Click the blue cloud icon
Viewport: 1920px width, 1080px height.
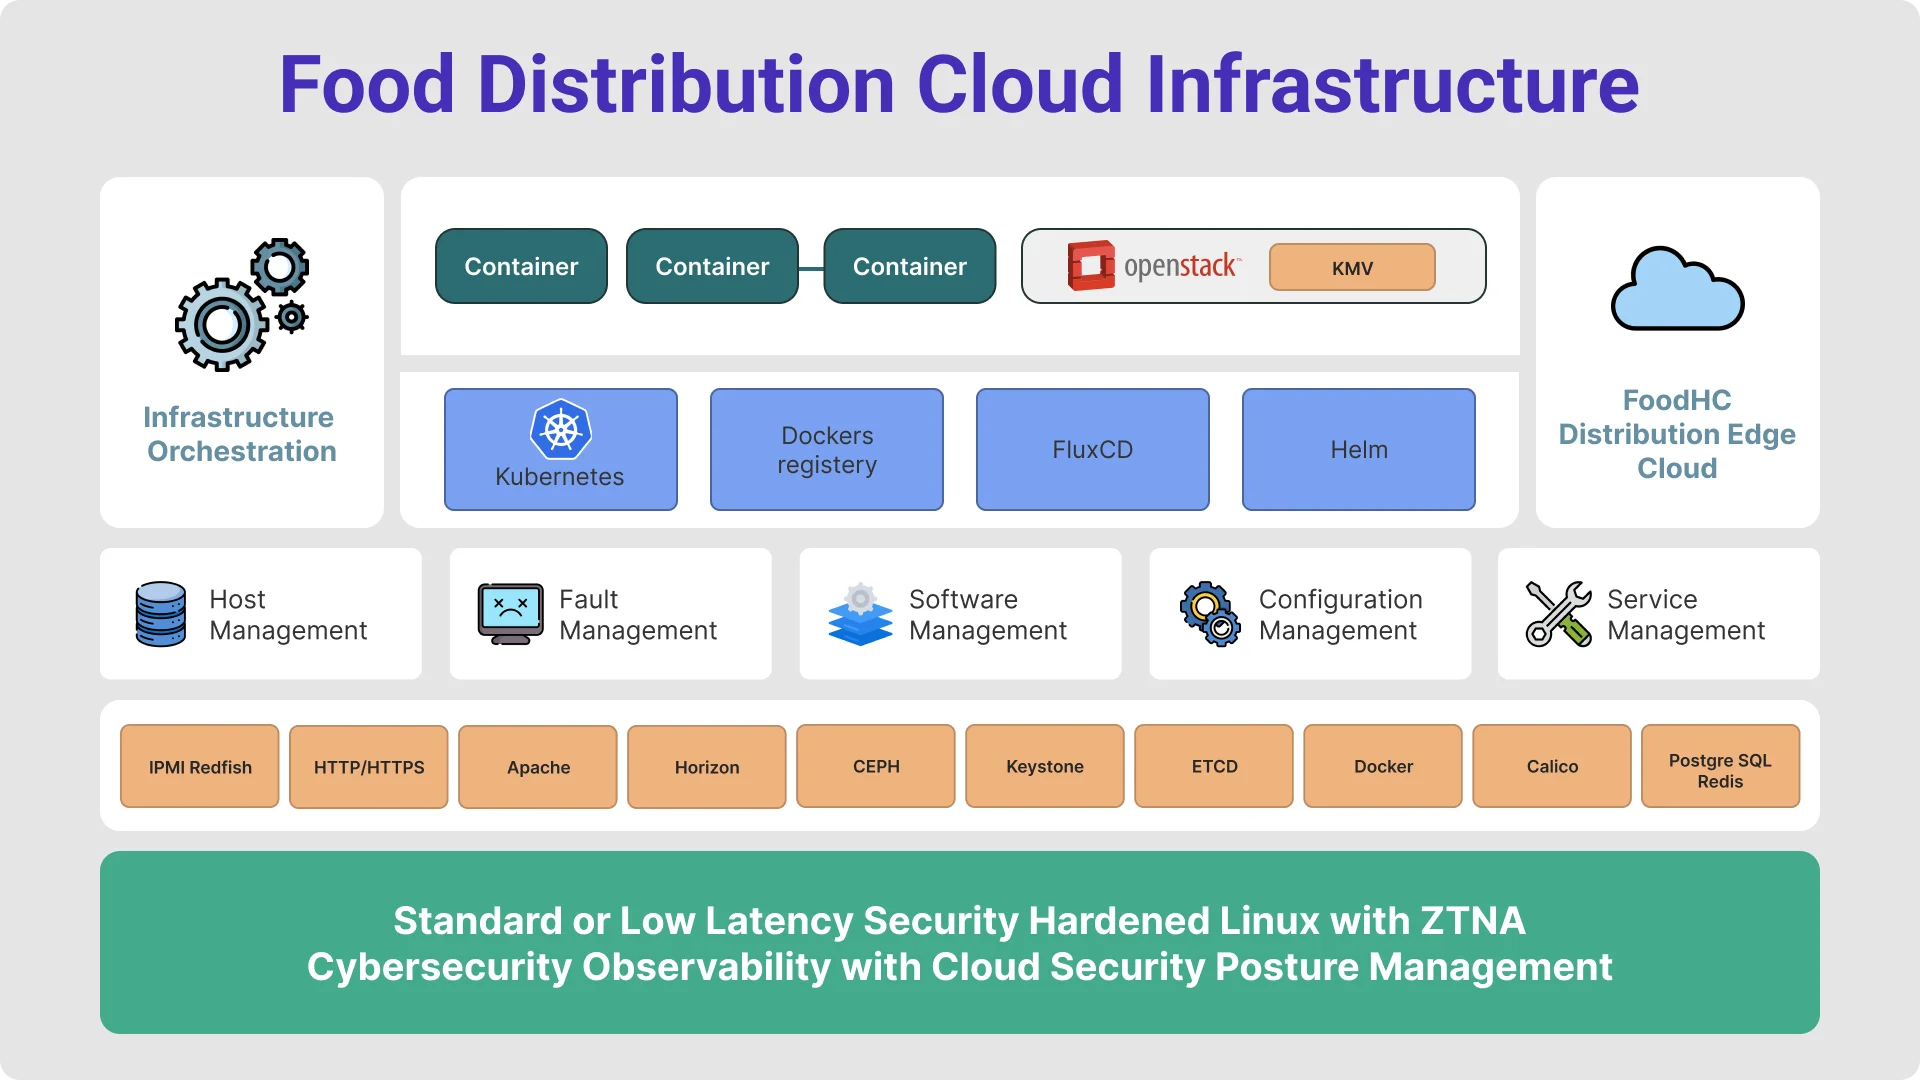coord(1677,290)
